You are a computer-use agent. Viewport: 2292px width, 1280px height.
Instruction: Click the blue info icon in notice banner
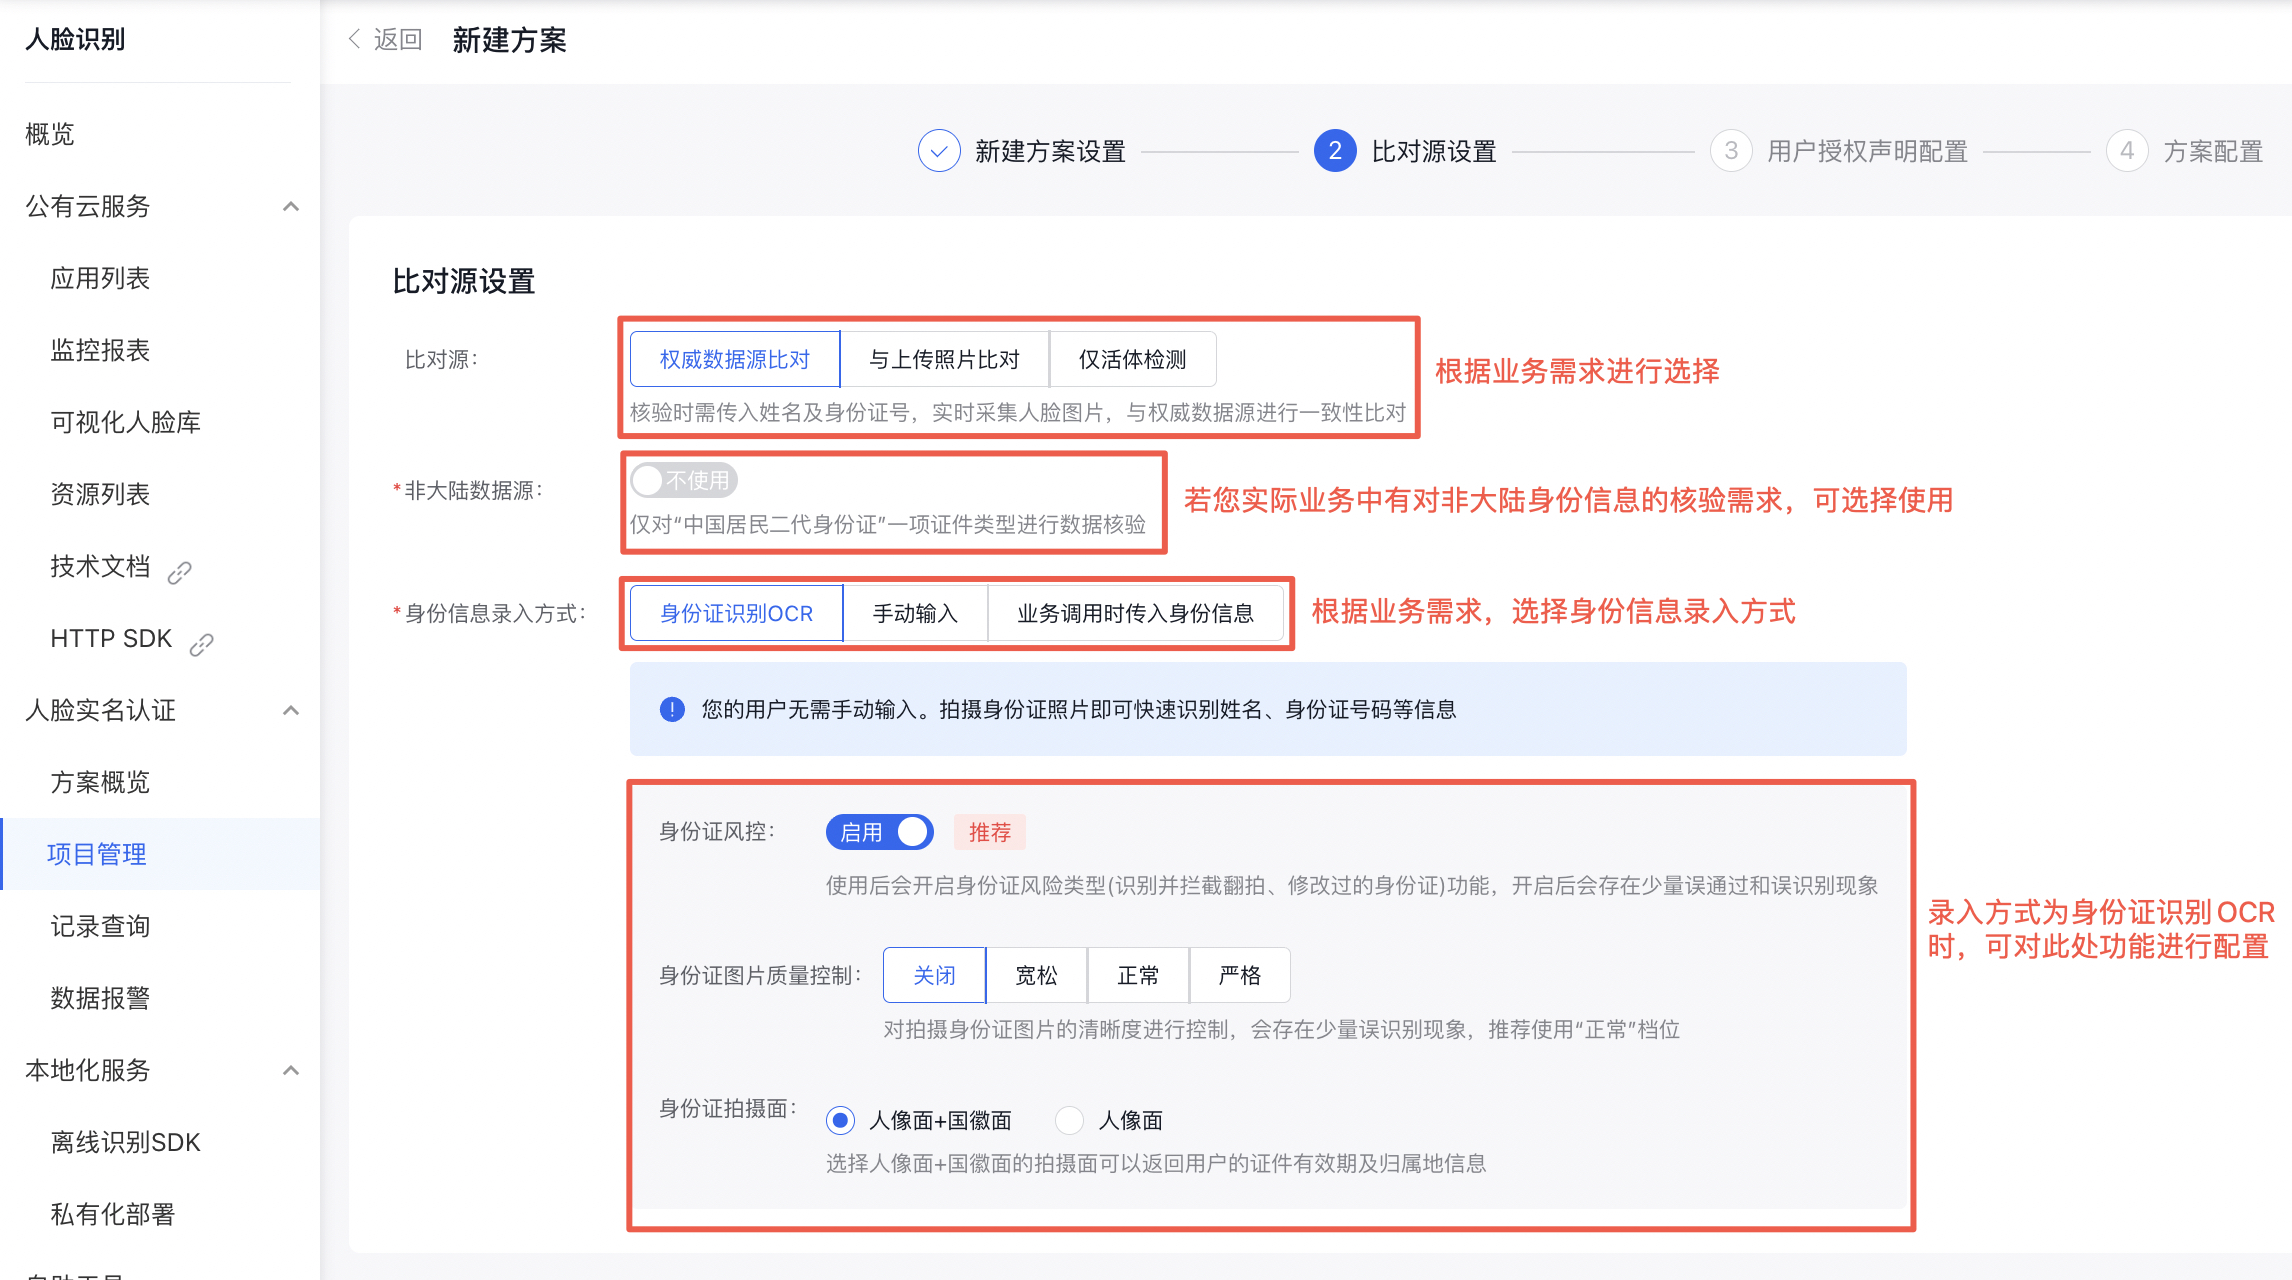[x=672, y=709]
